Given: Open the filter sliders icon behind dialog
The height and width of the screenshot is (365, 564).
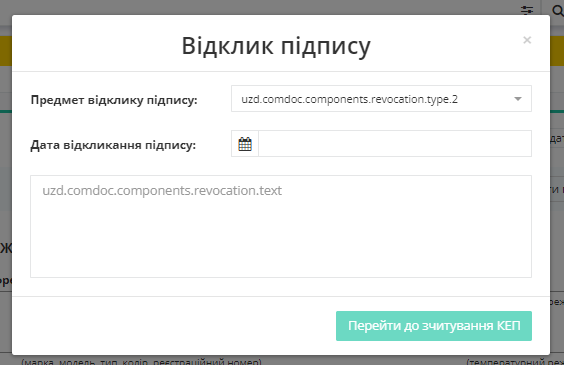Looking at the screenshot, I should click(527, 10).
